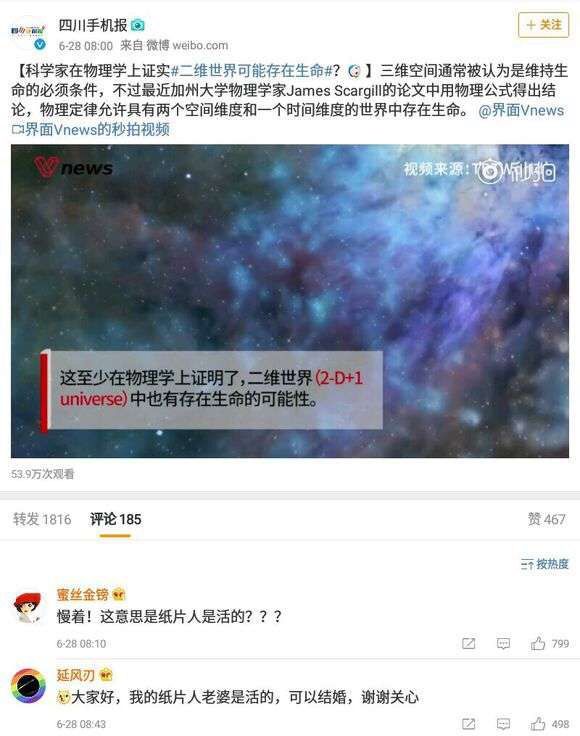580x736 pixels.
Task: Click the 四川手机报 profile avatar
Action: coord(28,32)
